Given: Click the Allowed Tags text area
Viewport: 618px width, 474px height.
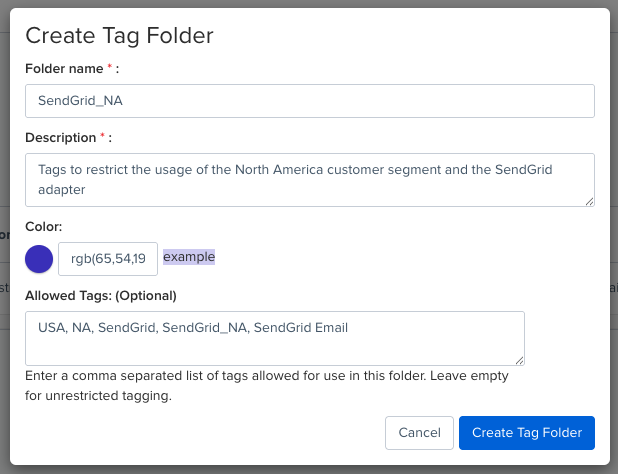Looking at the screenshot, I should point(275,338).
